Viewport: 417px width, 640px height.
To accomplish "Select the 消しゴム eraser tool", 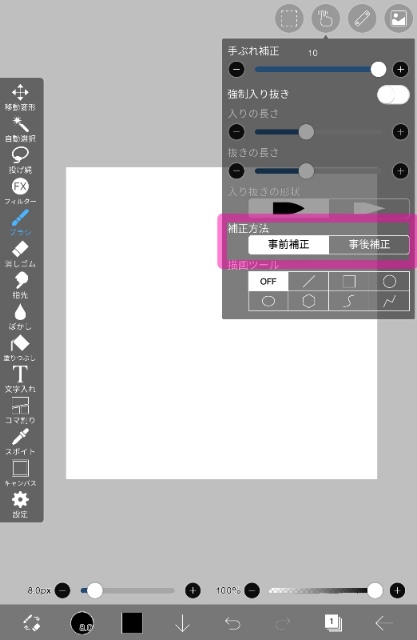I will click(x=20, y=254).
